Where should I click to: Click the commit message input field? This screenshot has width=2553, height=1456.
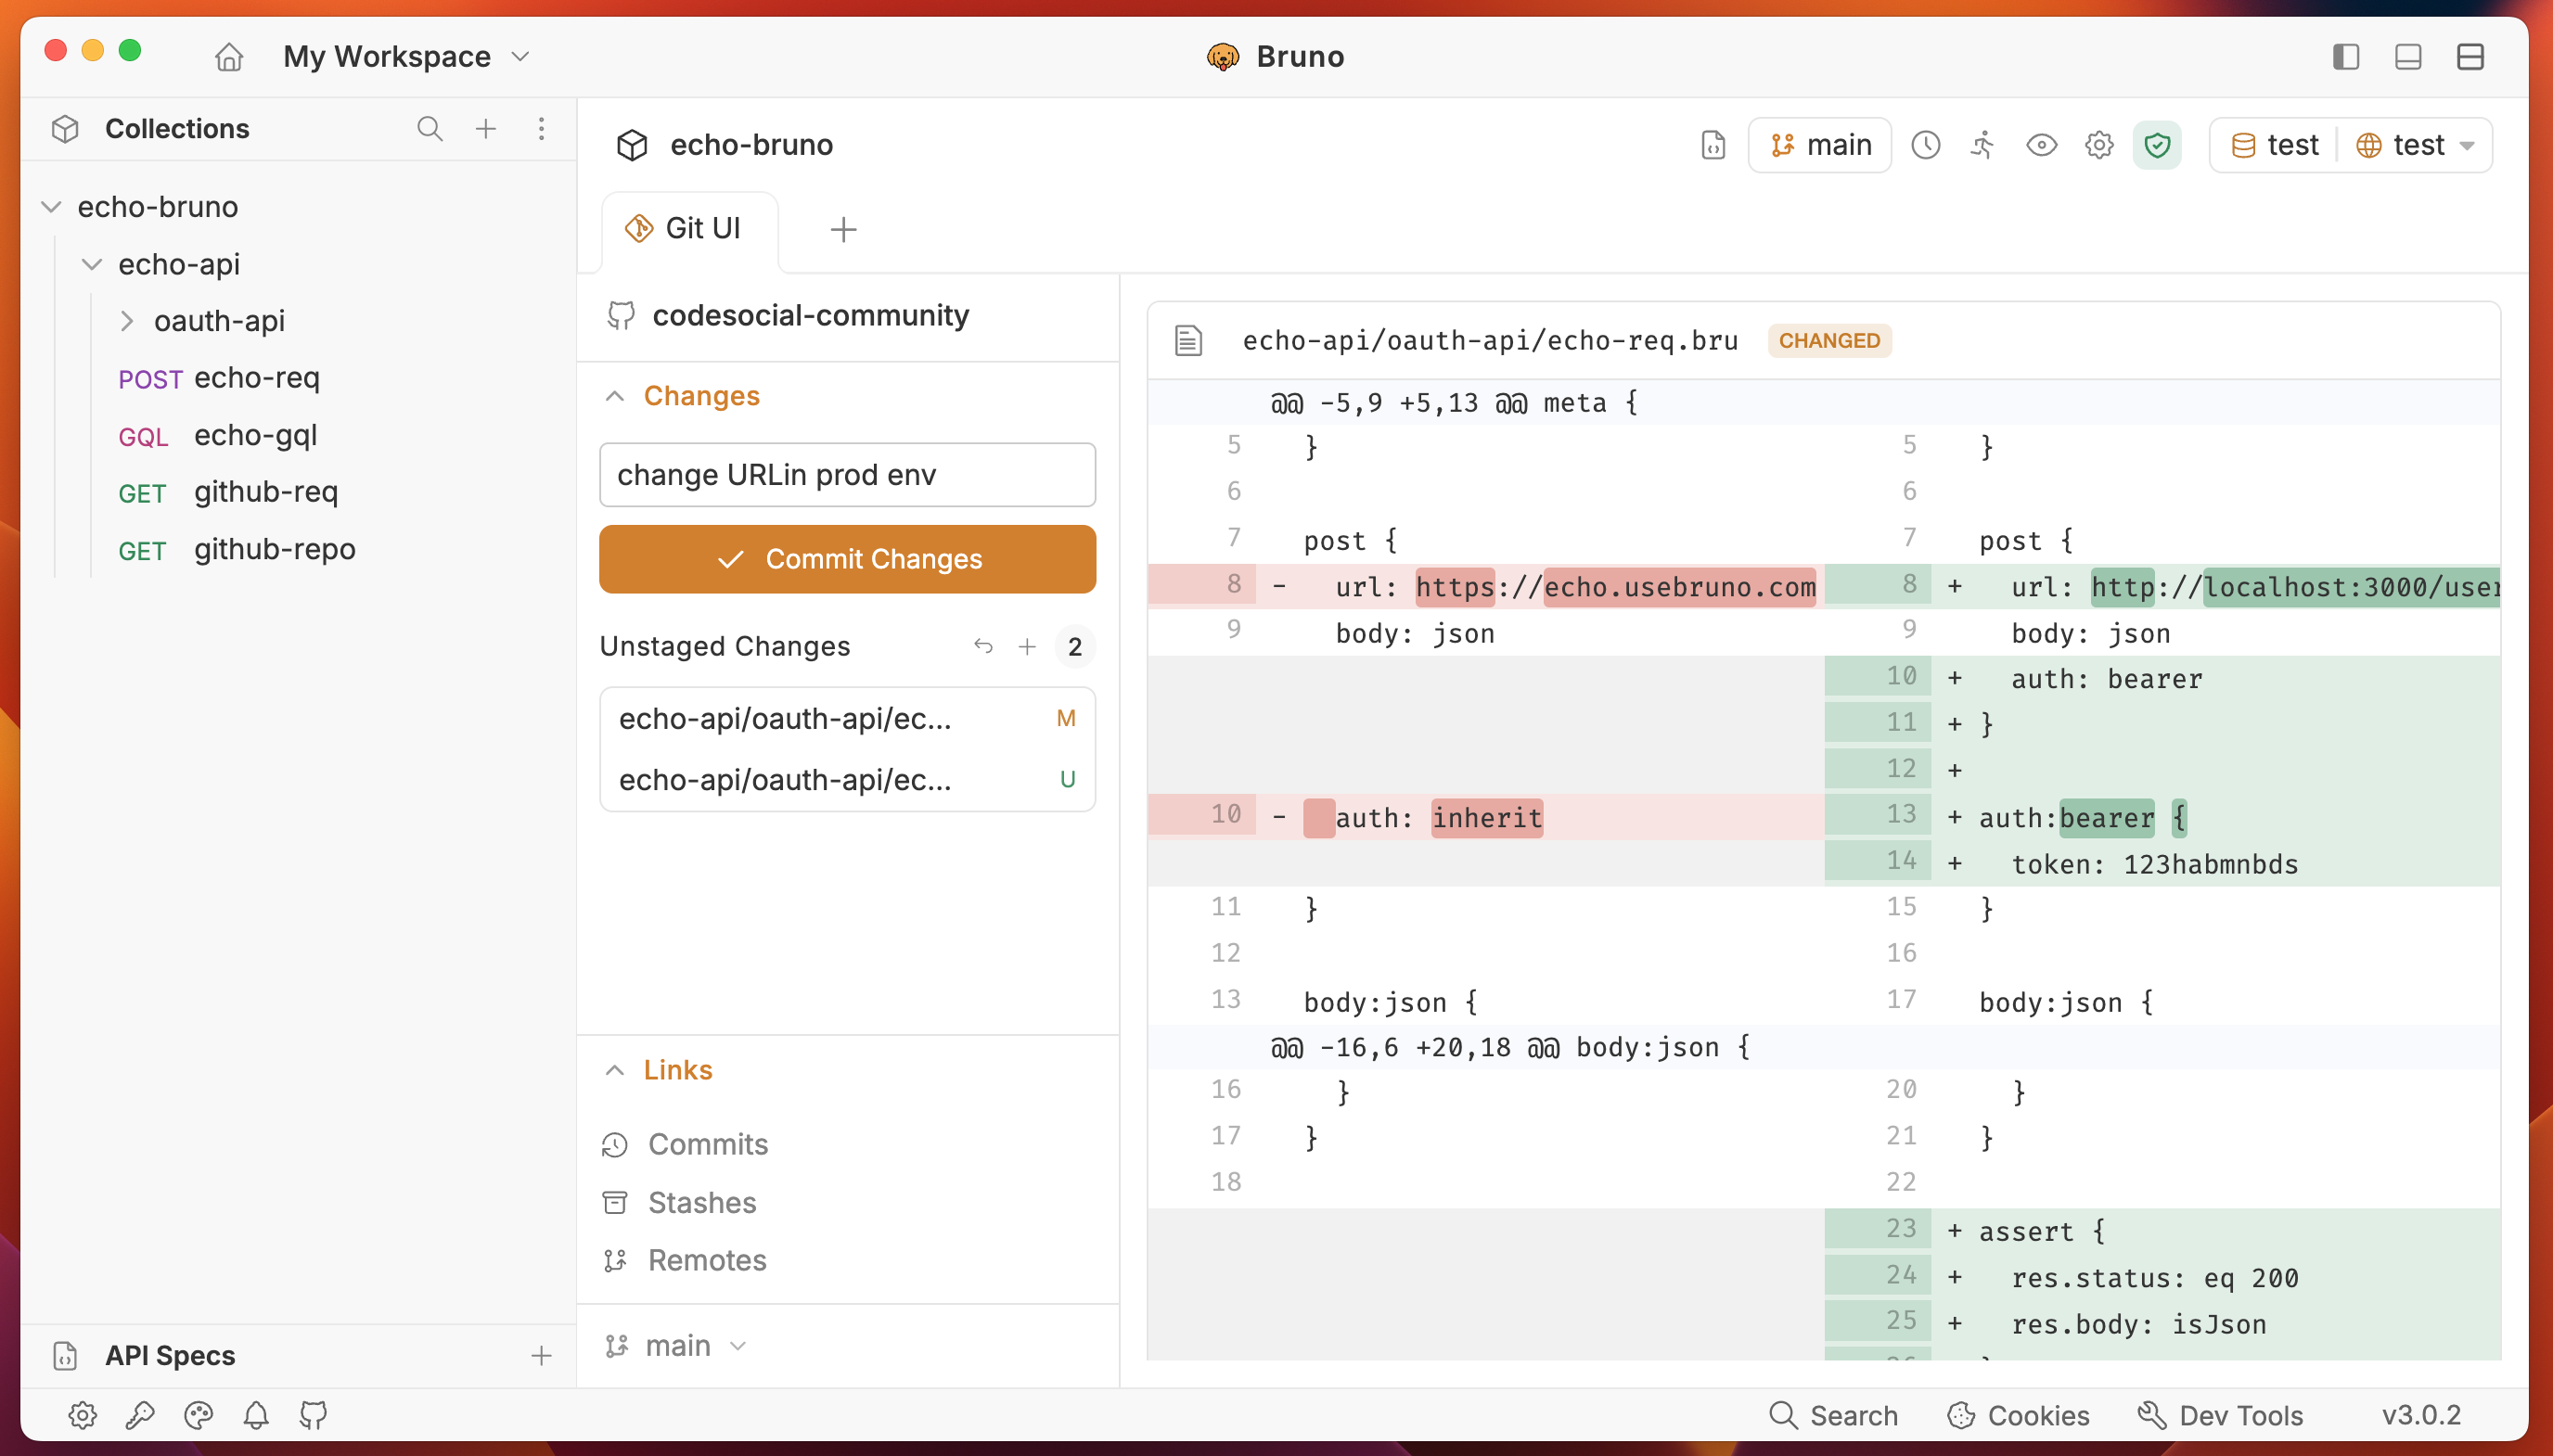click(847, 475)
